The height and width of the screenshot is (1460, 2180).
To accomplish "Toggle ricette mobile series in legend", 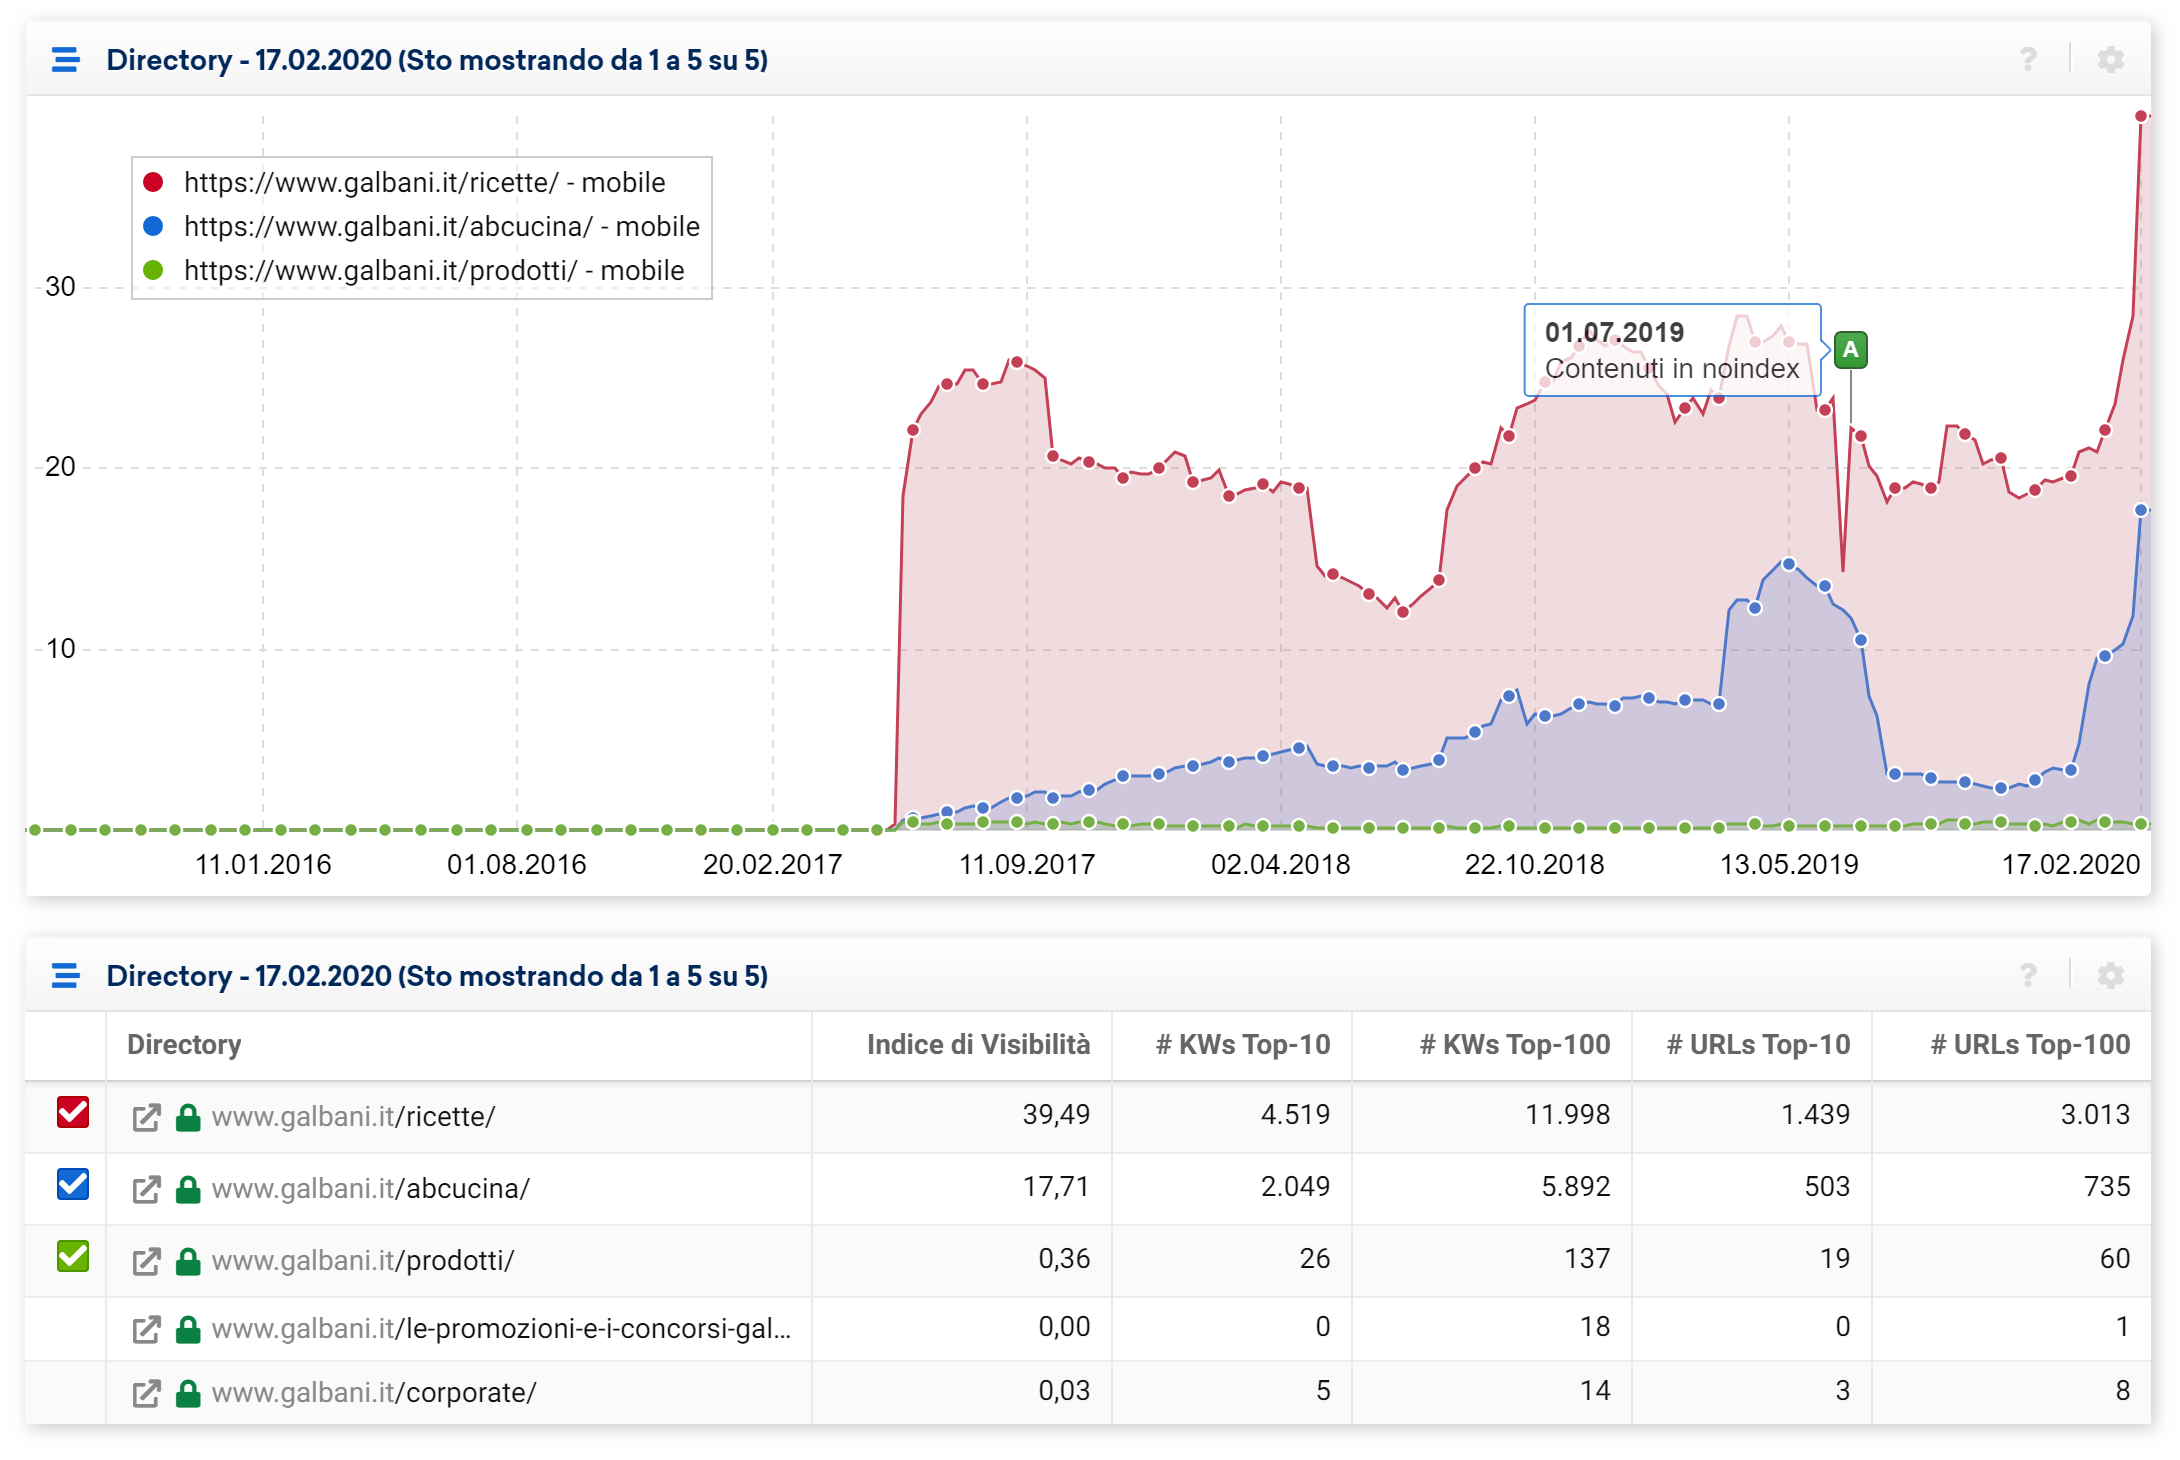I will tap(404, 183).
